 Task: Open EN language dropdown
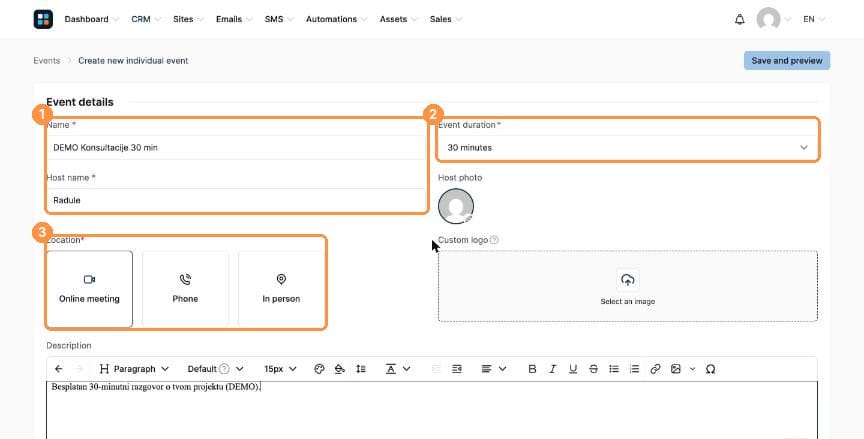(814, 19)
